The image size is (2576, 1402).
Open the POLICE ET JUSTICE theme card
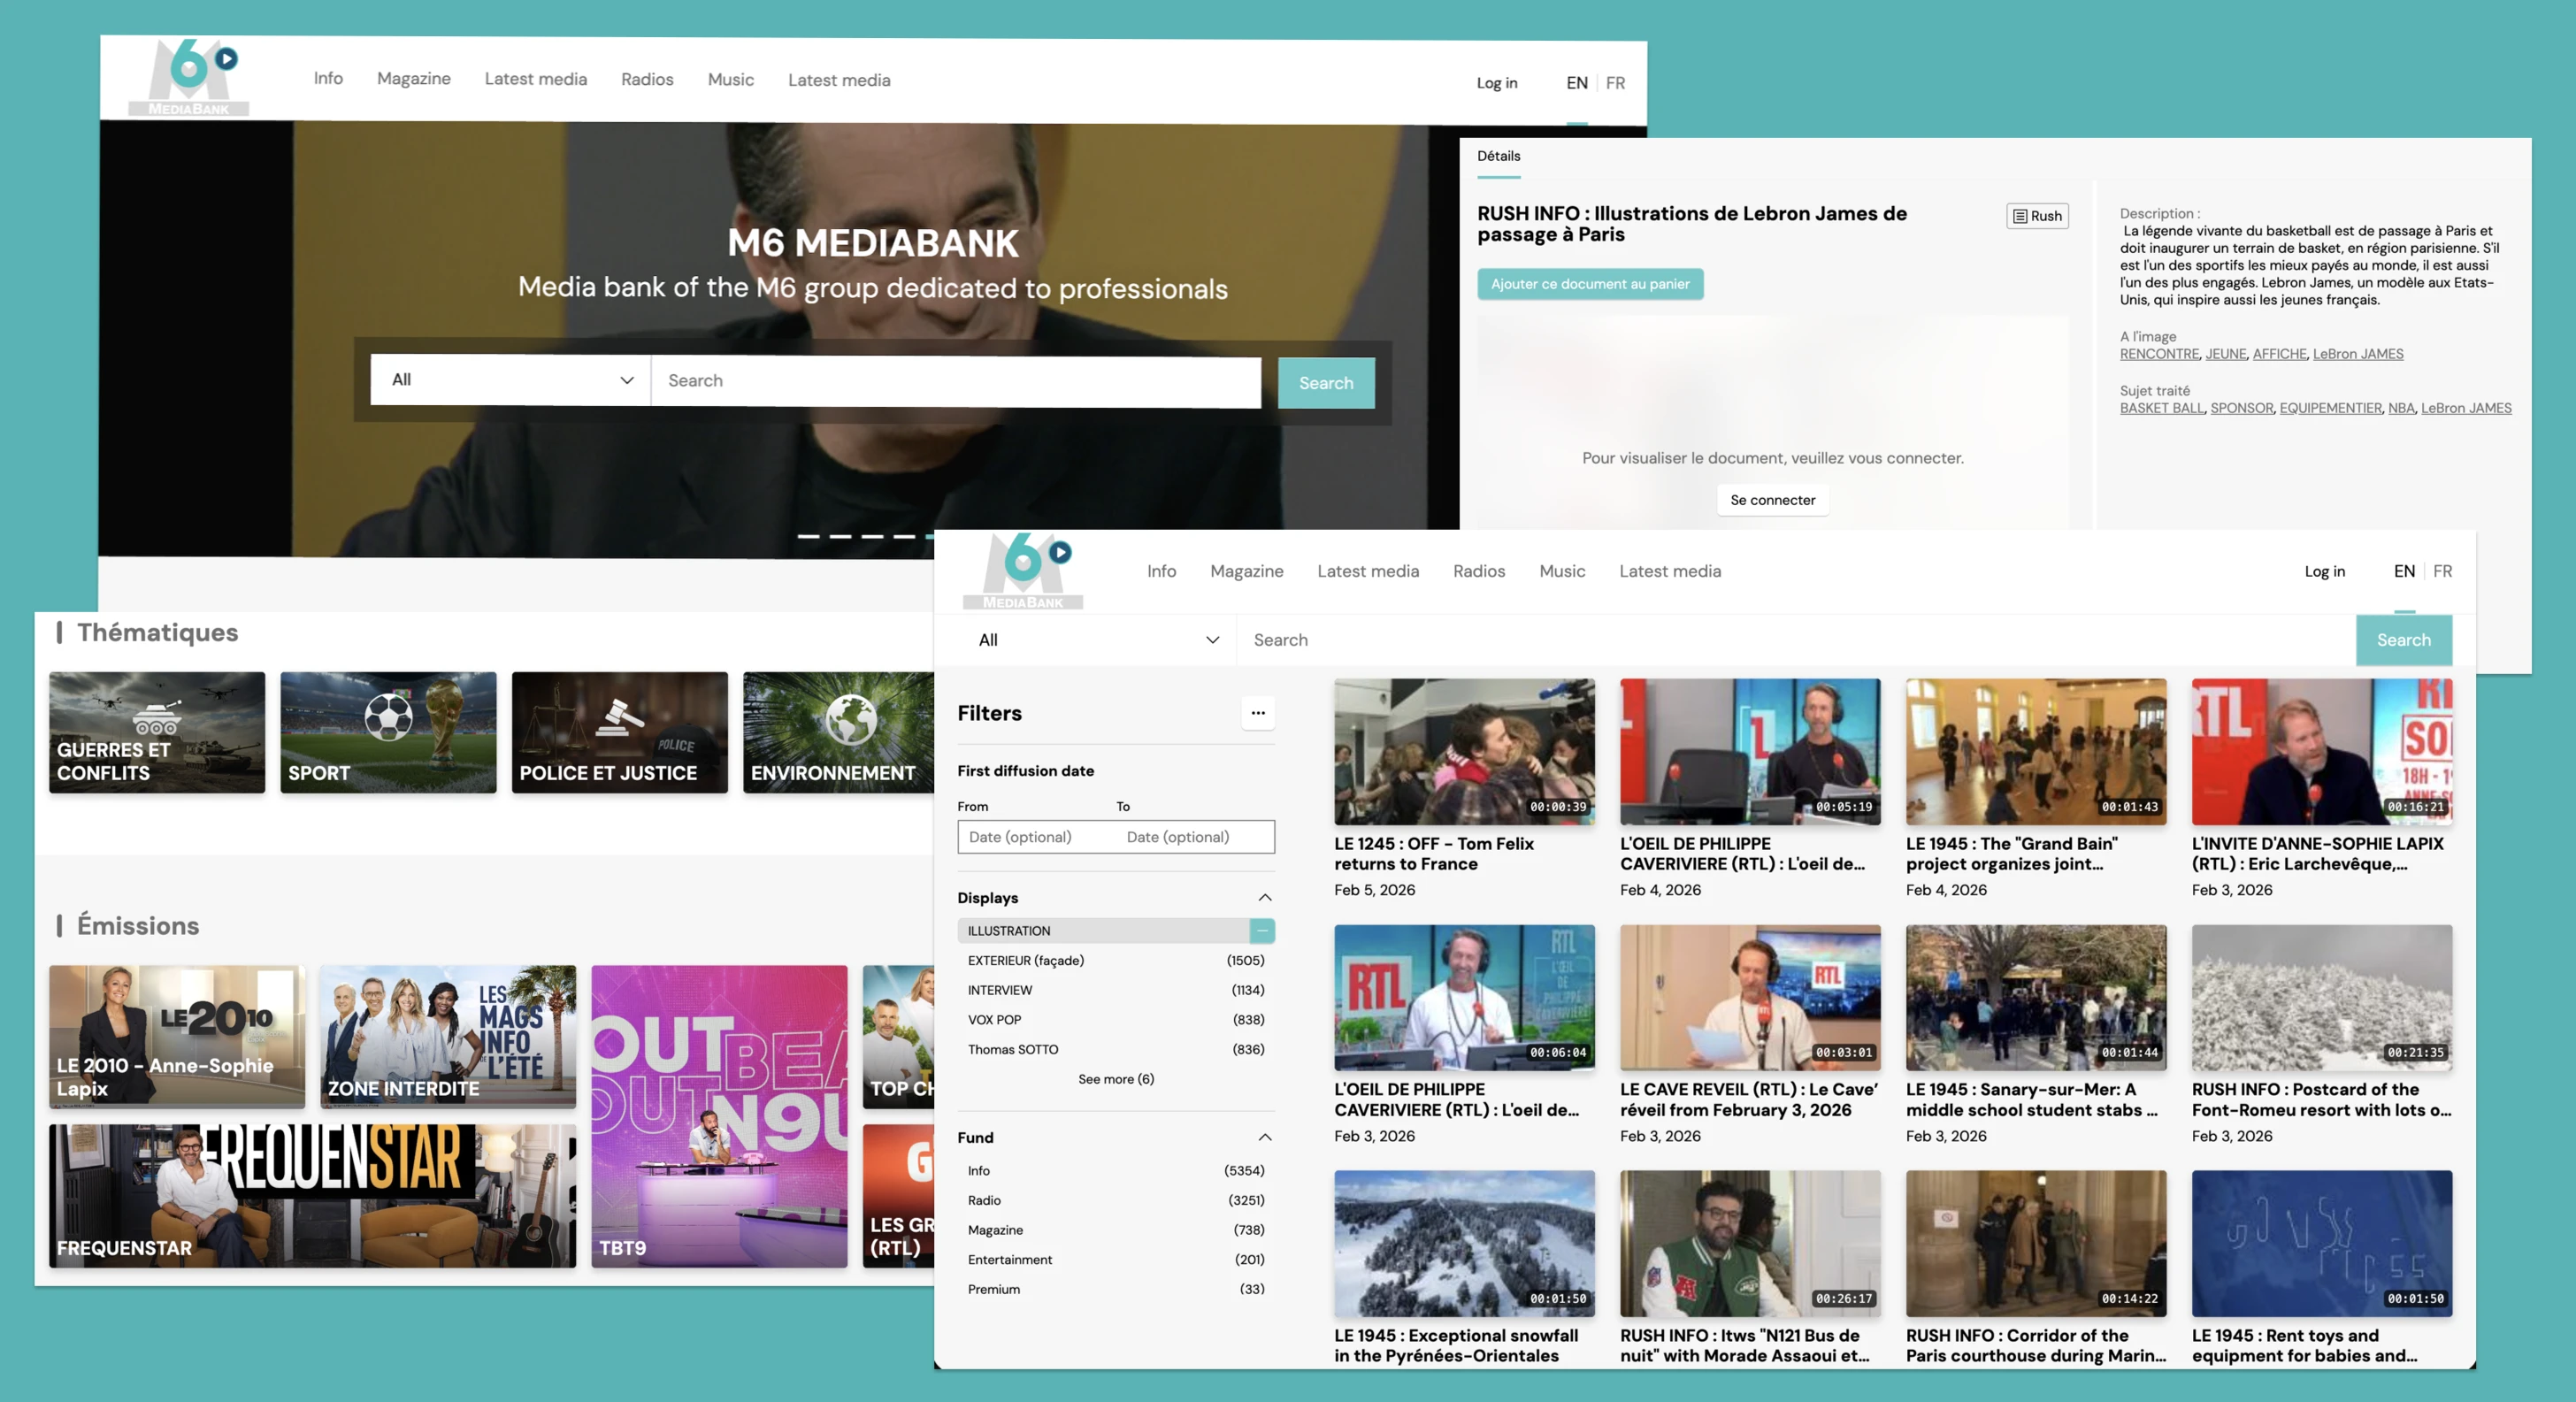tap(620, 733)
